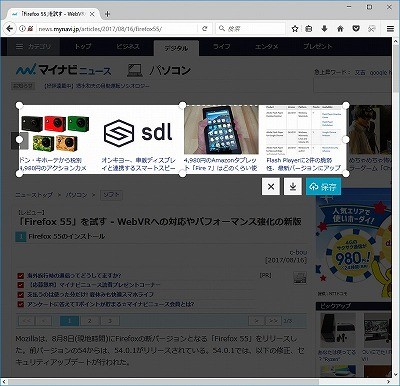The width and height of the screenshot is (400, 386).
Task: Click the URL address bar
Action: pyautogui.click(x=117, y=29)
